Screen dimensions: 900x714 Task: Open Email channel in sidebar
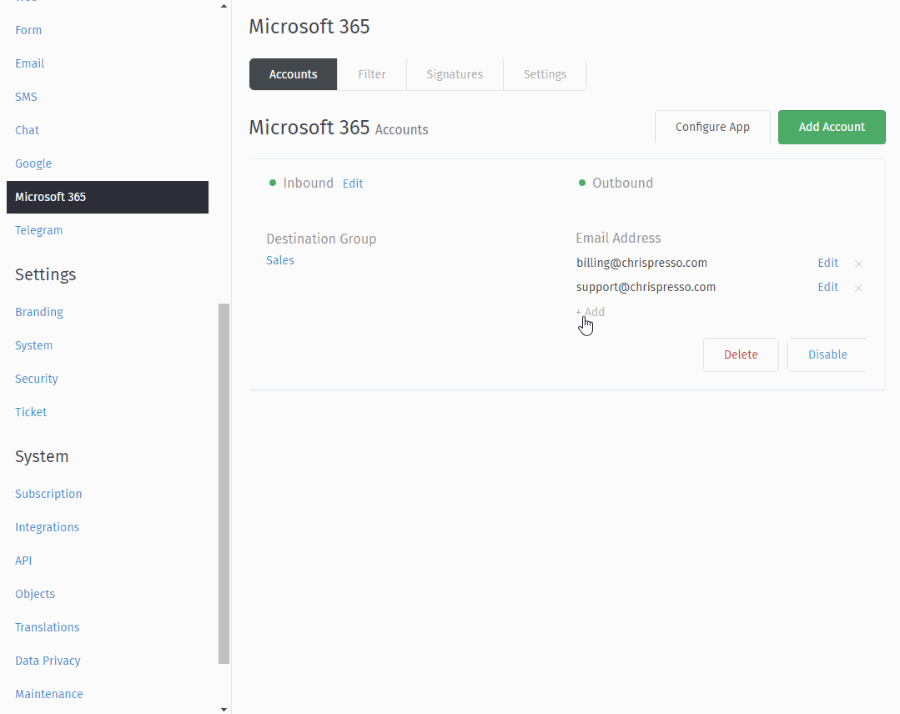(29, 63)
